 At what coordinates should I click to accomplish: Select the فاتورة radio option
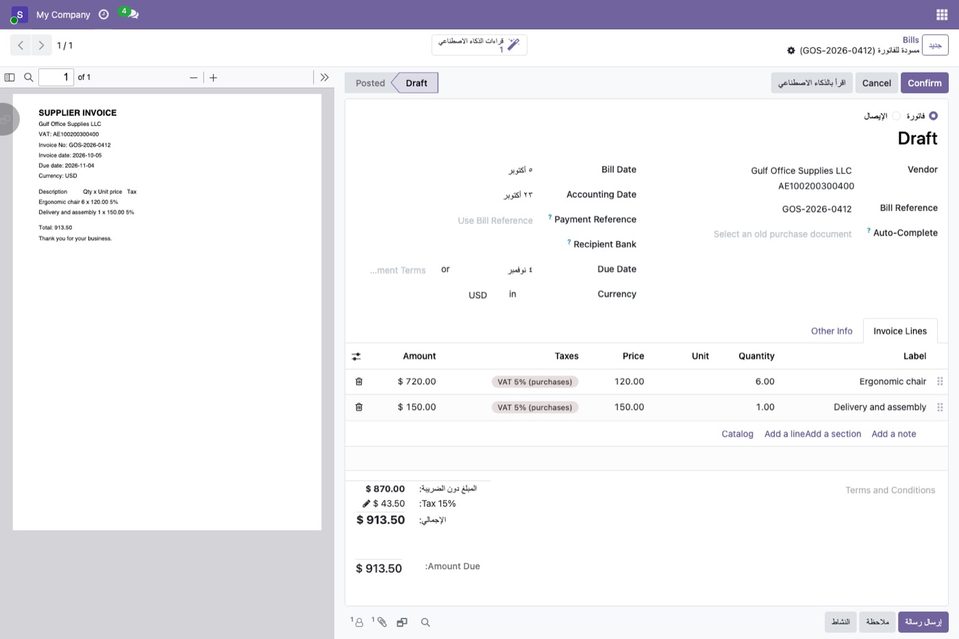pos(933,116)
